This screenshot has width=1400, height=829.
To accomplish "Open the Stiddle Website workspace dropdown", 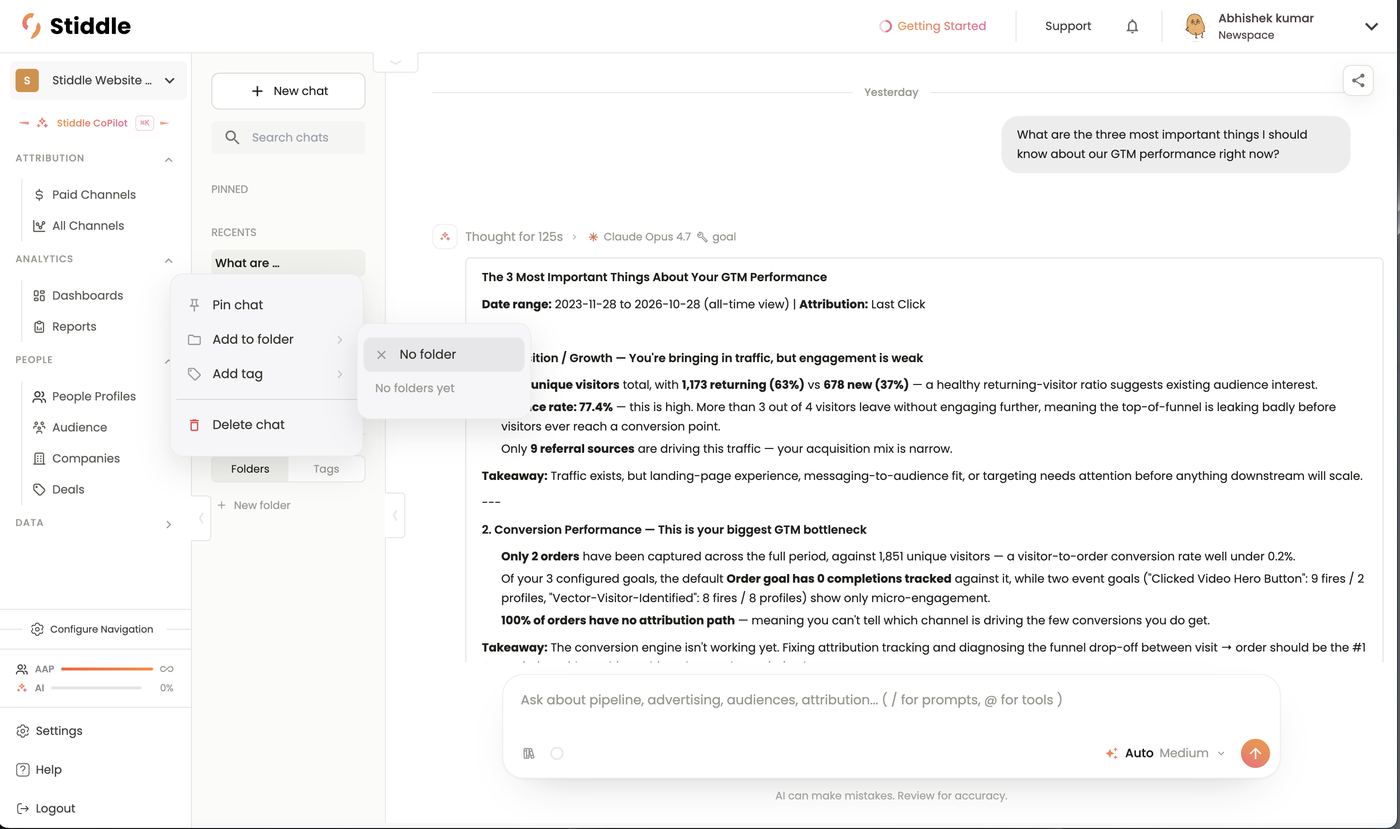I will point(98,81).
